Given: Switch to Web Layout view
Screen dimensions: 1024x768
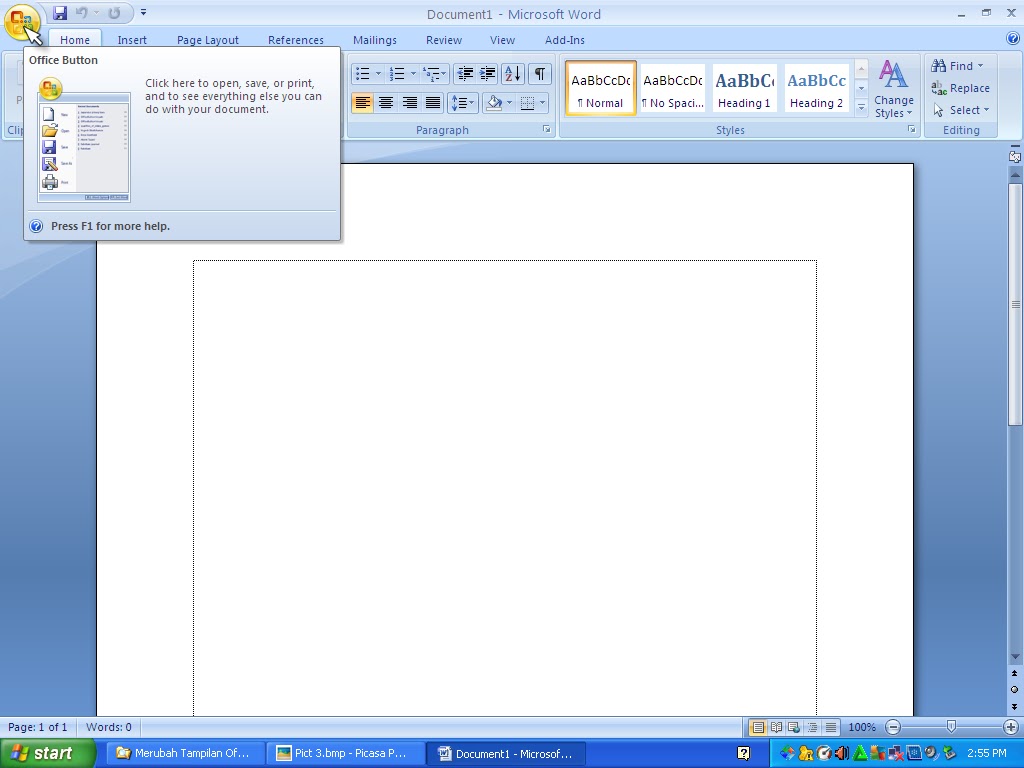Looking at the screenshot, I should tap(793, 727).
